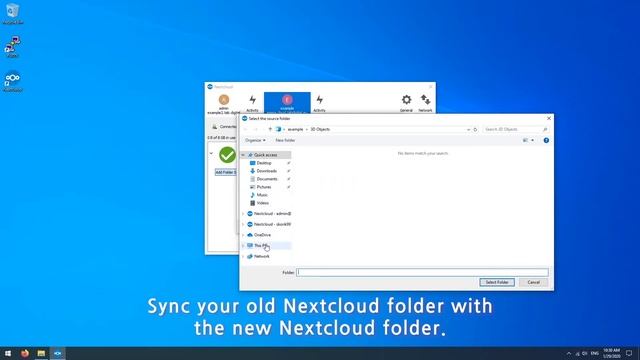Open the Nextcloud desktop shortcut
This screenshot has width=640, height=360.
[13, 81]
